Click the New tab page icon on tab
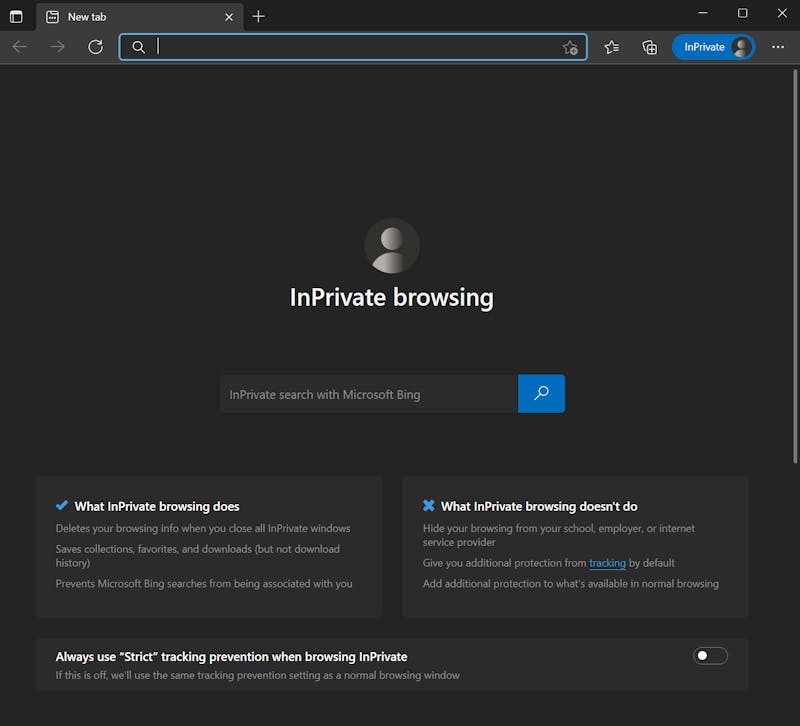This screenshot has width=800, height=726. pyautogui.click(x=52, y=17)
